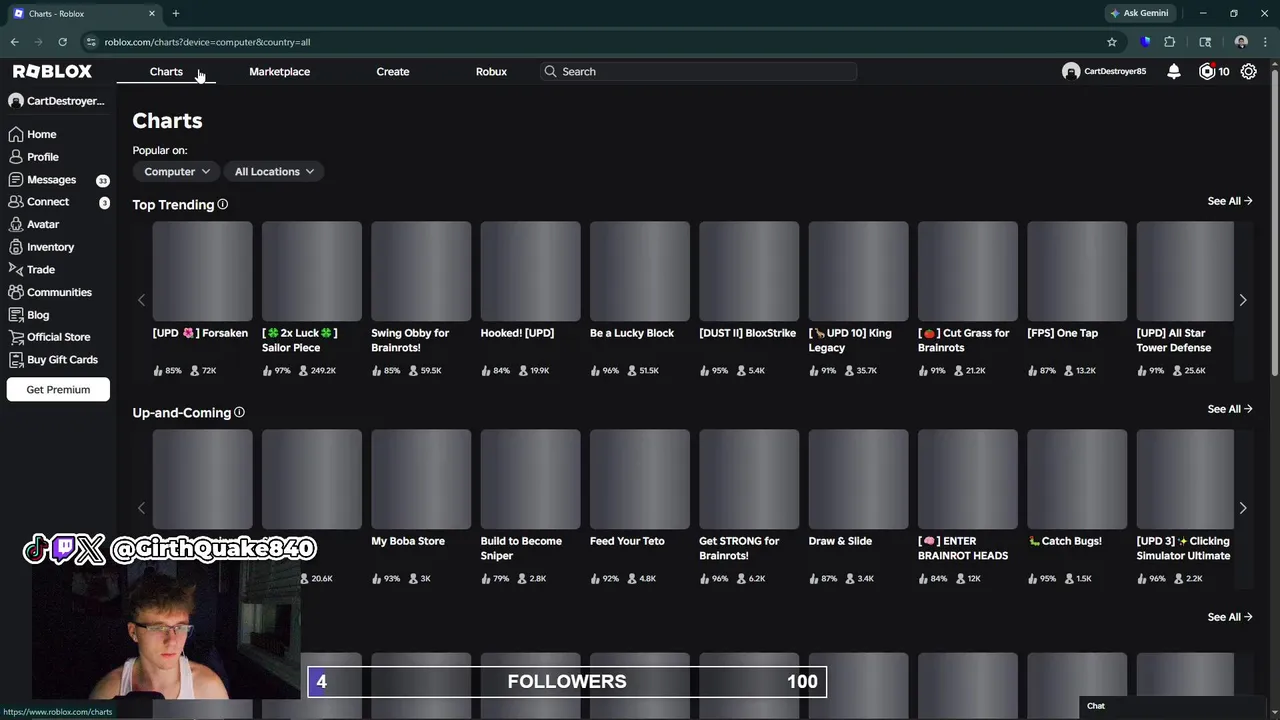Image resolution: width=1280 pixels, height=720 pixels.
Task: Open the Robux balance icon
Action: click(x=1207, y=71)
